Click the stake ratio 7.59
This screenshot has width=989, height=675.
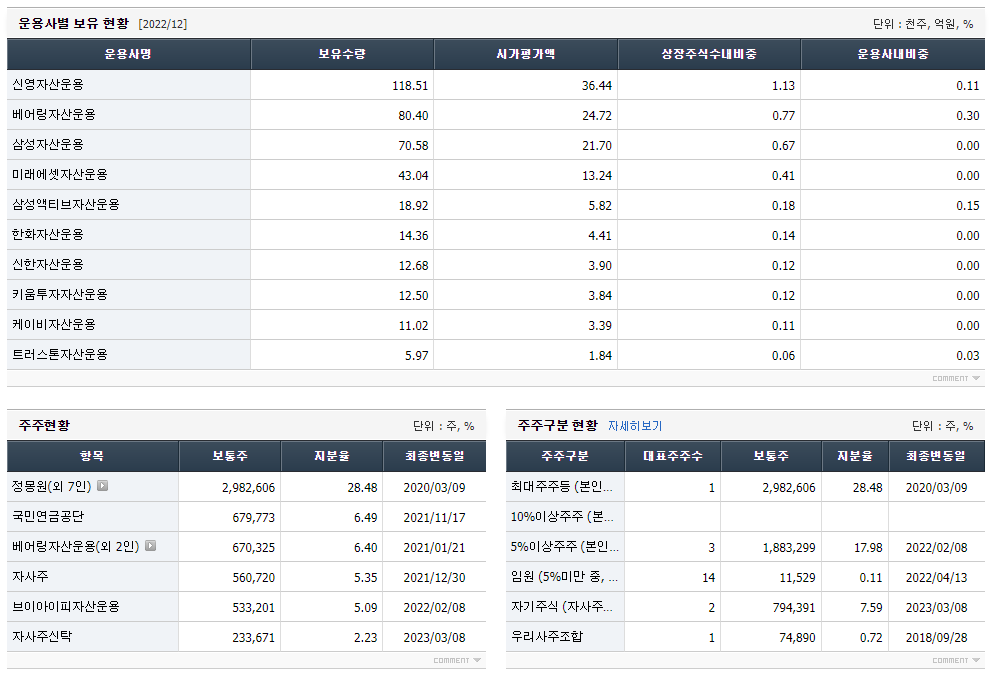[x=870, y=608]
